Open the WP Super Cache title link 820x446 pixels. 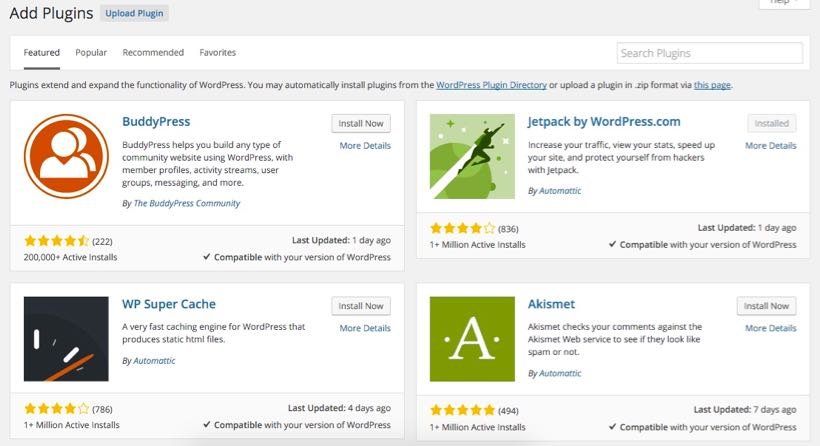coord(169,304)
